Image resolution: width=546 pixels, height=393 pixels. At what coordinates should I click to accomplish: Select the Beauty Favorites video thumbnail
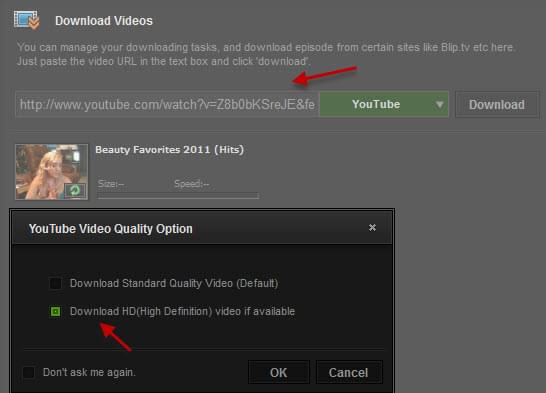[52, 172]
